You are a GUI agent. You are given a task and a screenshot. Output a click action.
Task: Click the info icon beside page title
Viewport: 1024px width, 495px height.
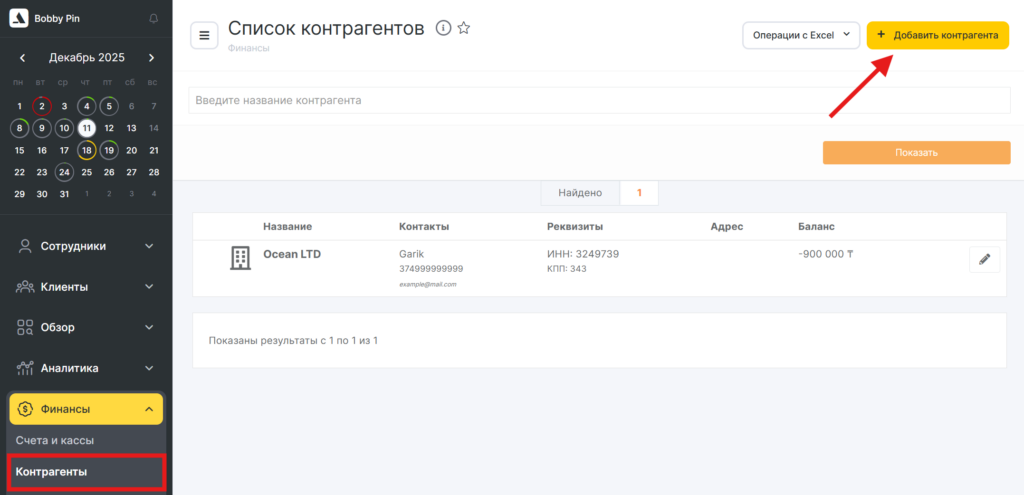[443, 28]
